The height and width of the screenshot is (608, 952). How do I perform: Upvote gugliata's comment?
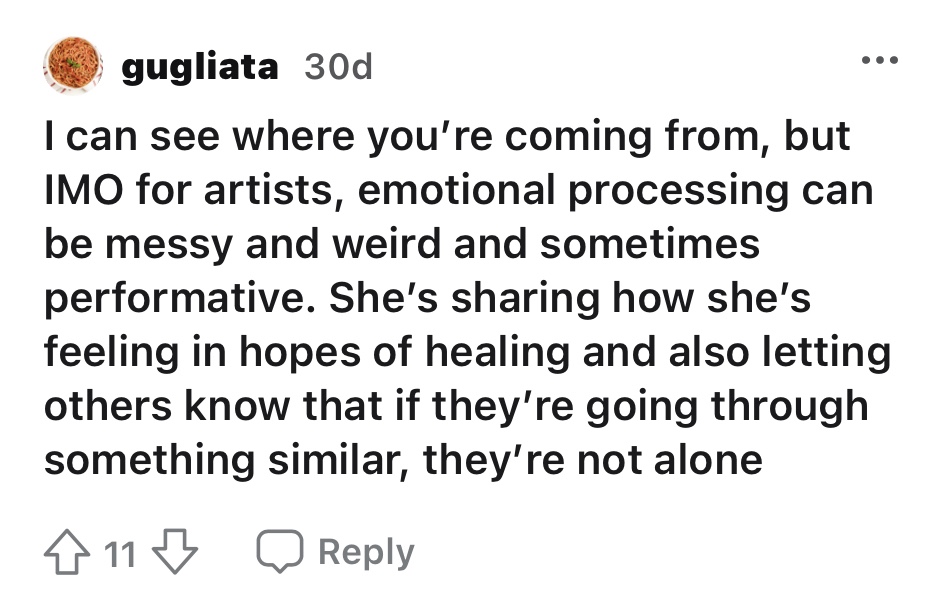(66, 552)
